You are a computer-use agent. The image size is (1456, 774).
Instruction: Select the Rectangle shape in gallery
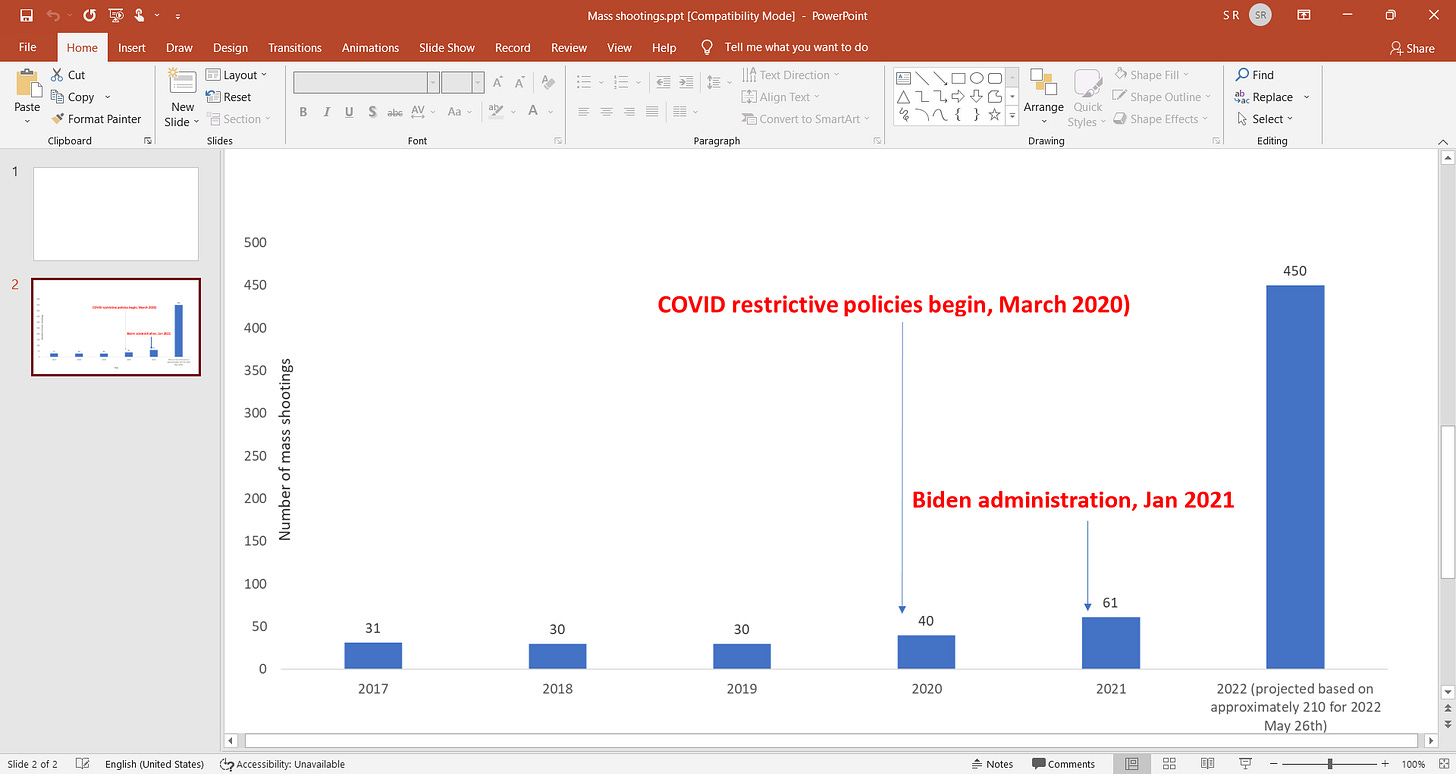pyautogui.click(x=958, y=78)
